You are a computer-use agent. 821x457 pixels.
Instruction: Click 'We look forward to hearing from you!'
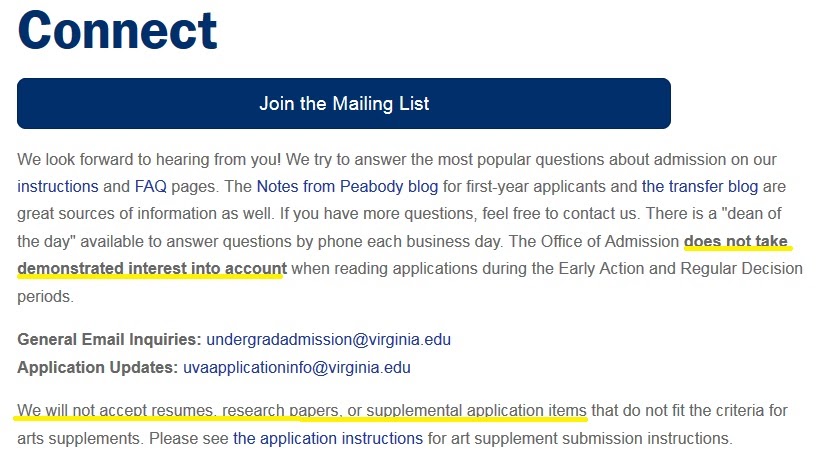point(130,159)
